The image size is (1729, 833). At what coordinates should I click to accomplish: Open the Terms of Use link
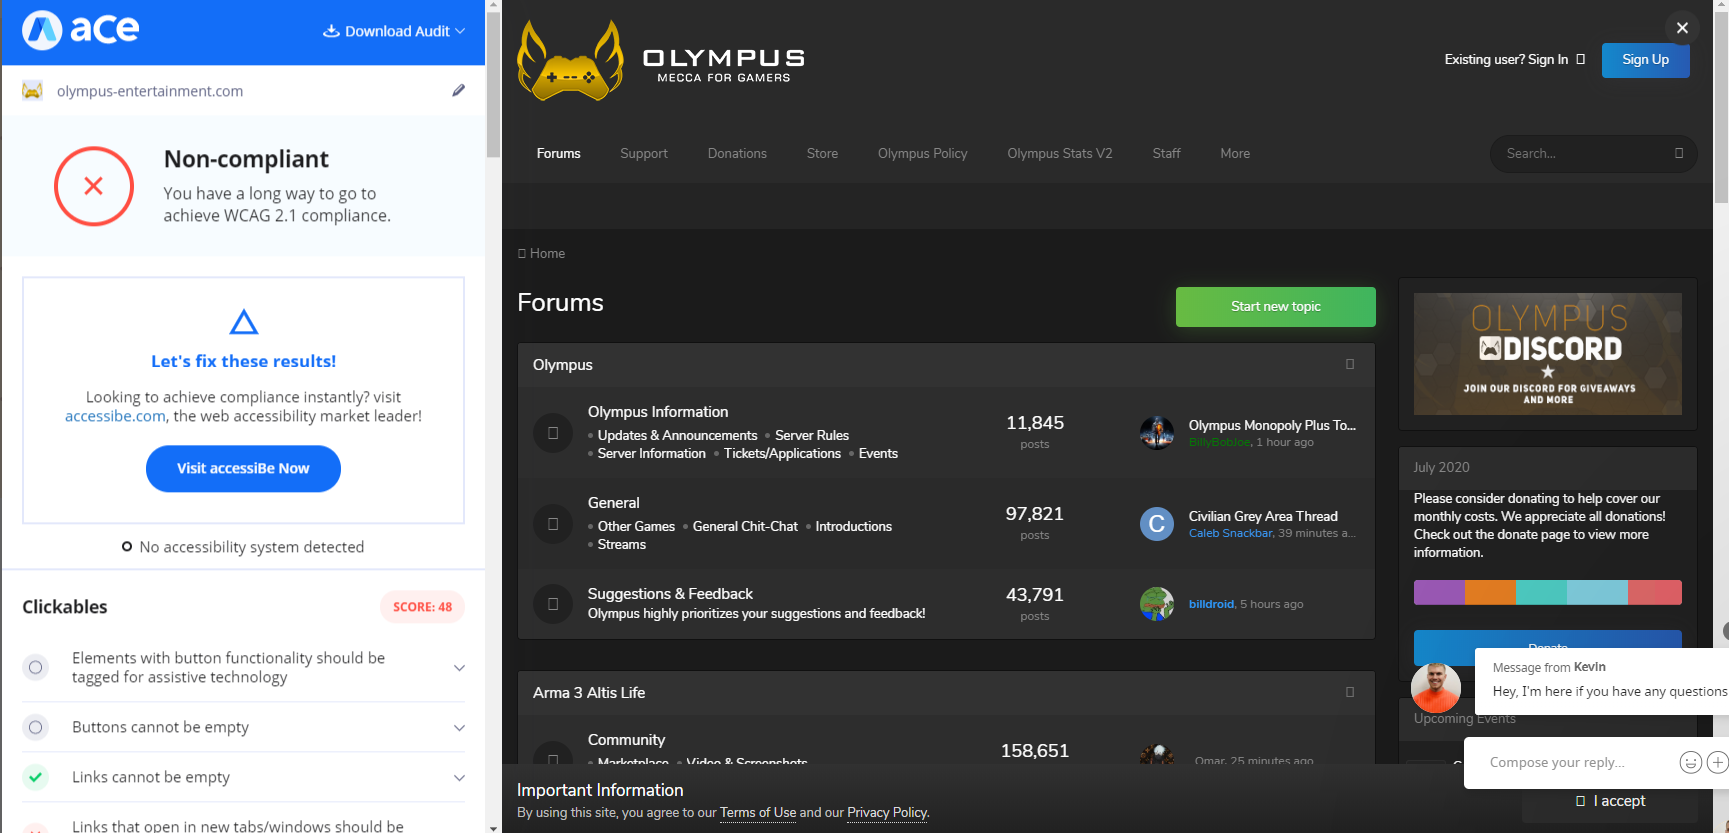758,813
